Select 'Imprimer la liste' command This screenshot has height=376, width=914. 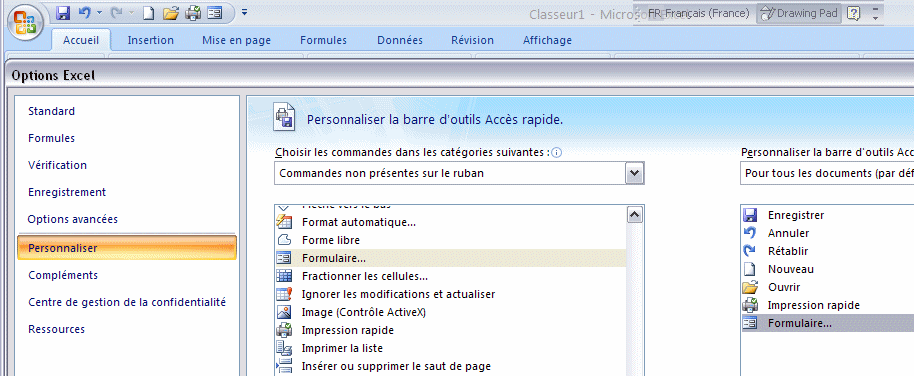pyautogui.click(x=450, y=348)
